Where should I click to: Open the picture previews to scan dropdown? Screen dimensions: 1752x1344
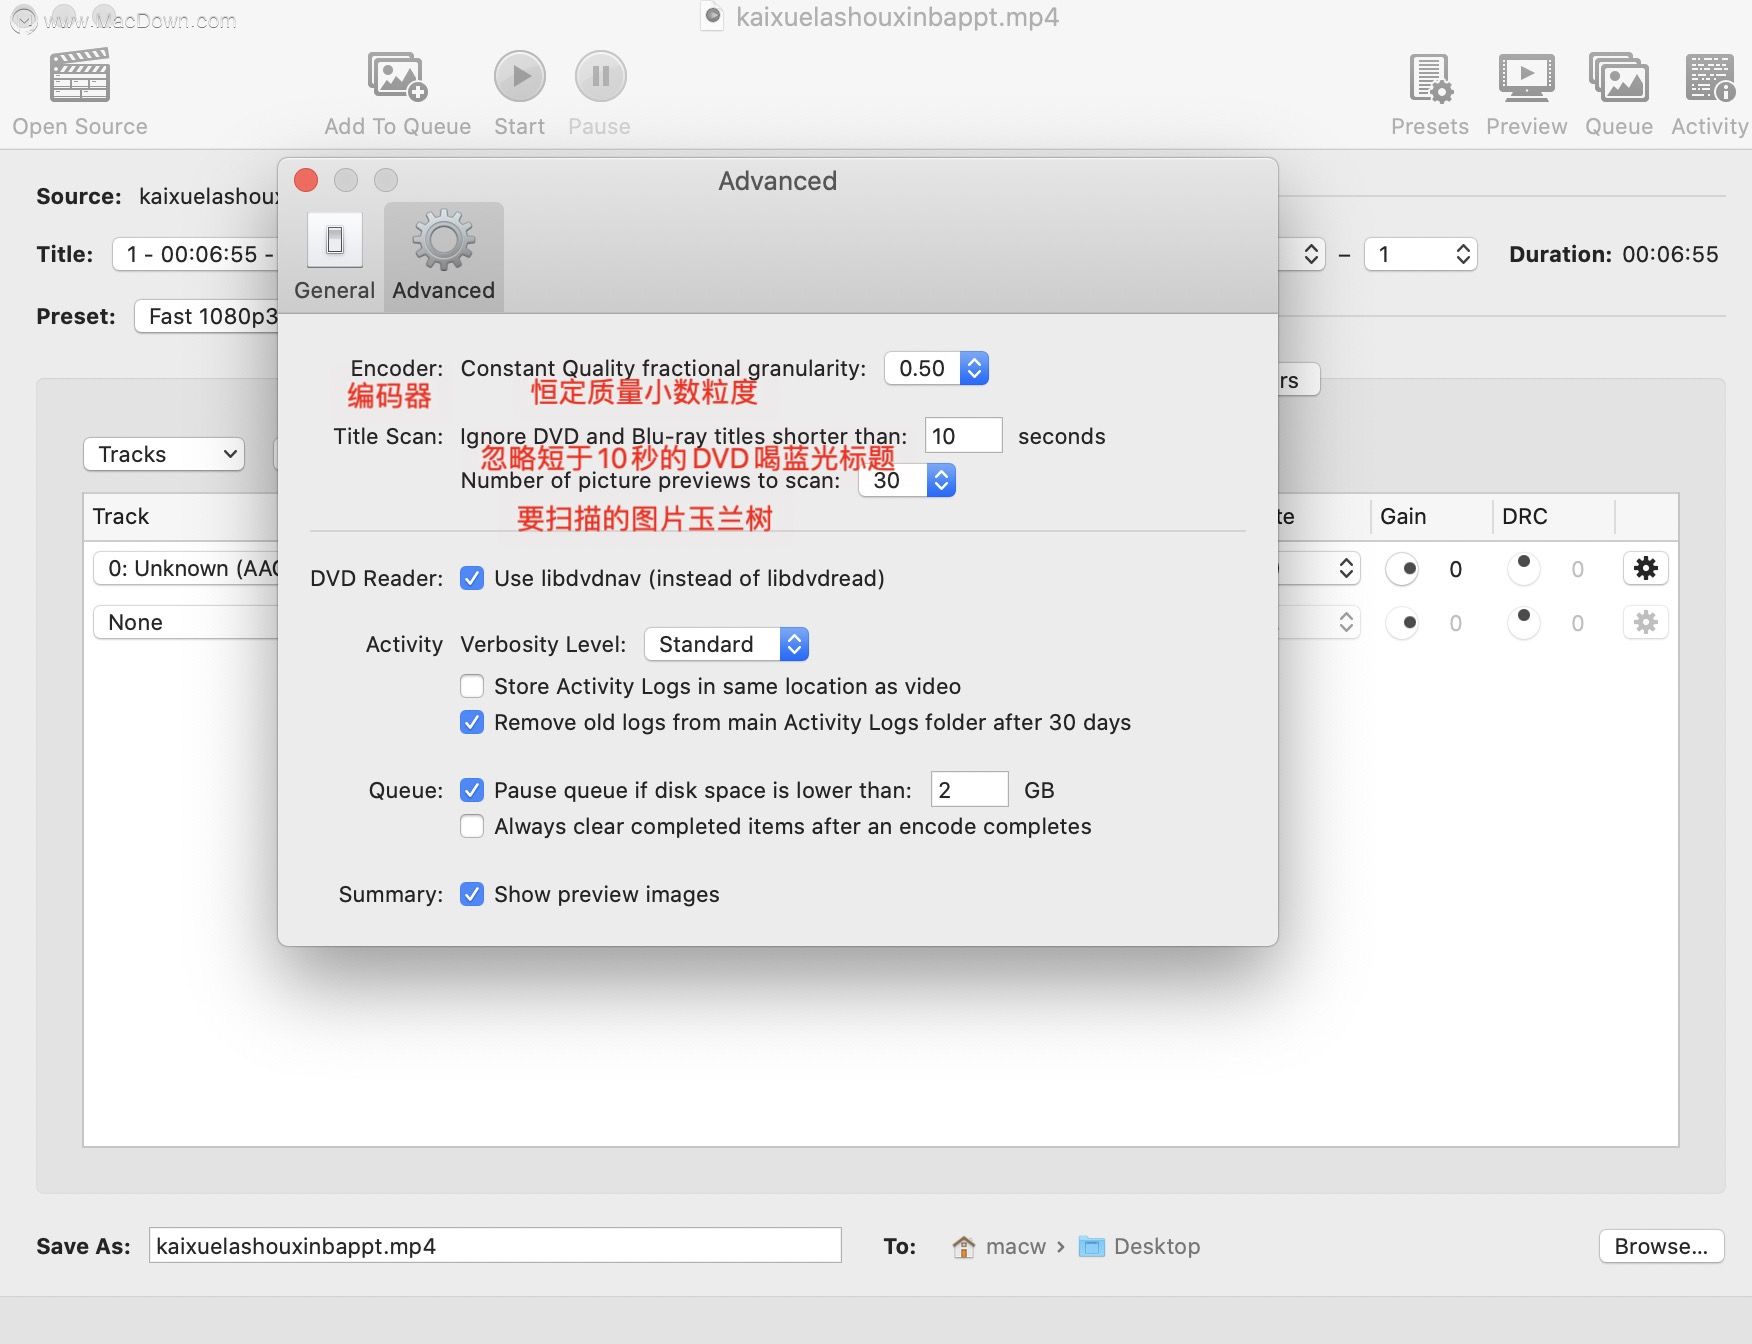click(907, 481)
